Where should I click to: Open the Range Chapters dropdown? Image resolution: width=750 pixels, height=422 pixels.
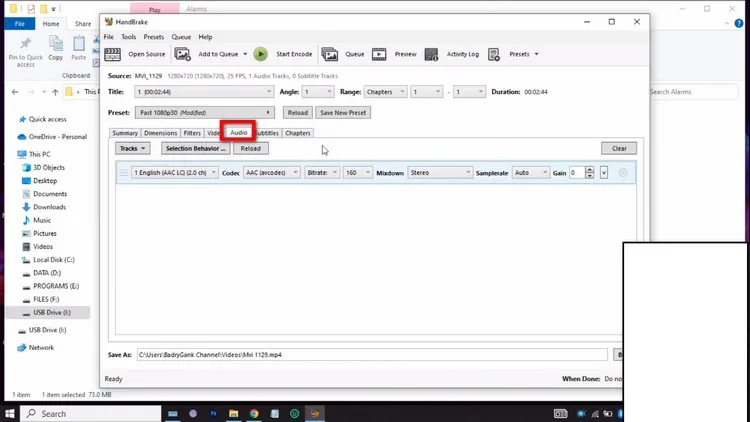coord(386,92)
